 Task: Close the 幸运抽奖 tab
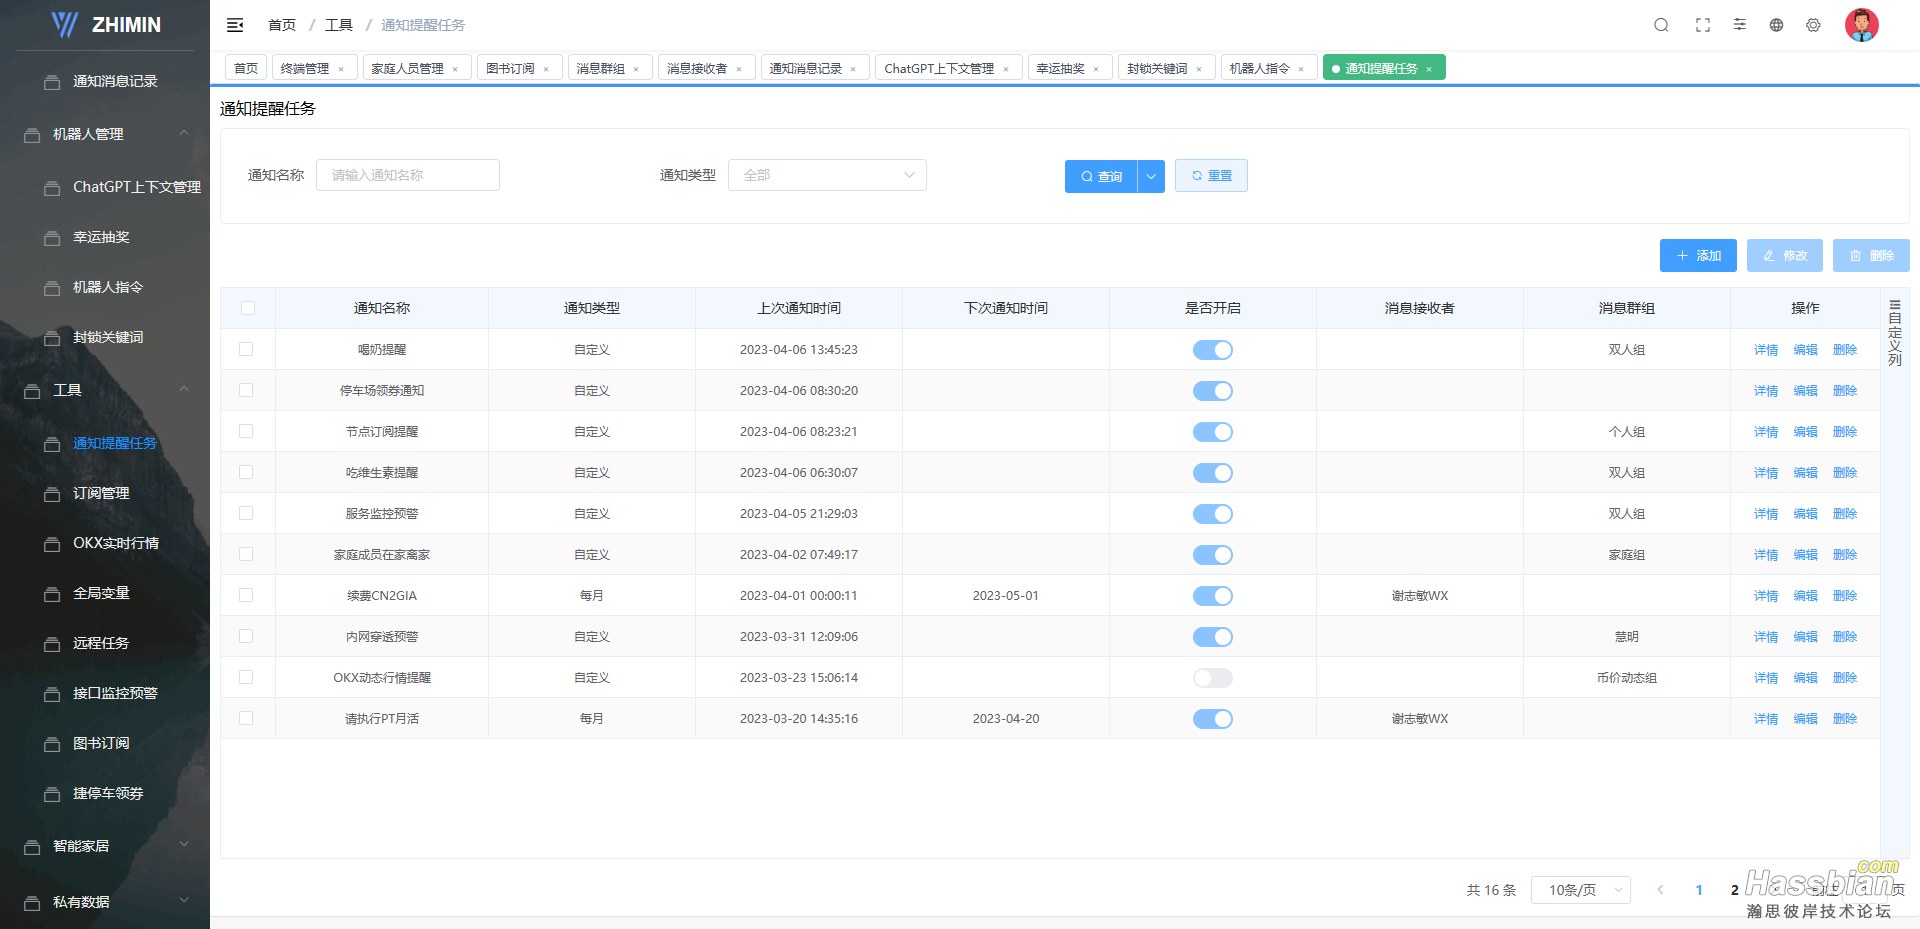coord(1096,69)
